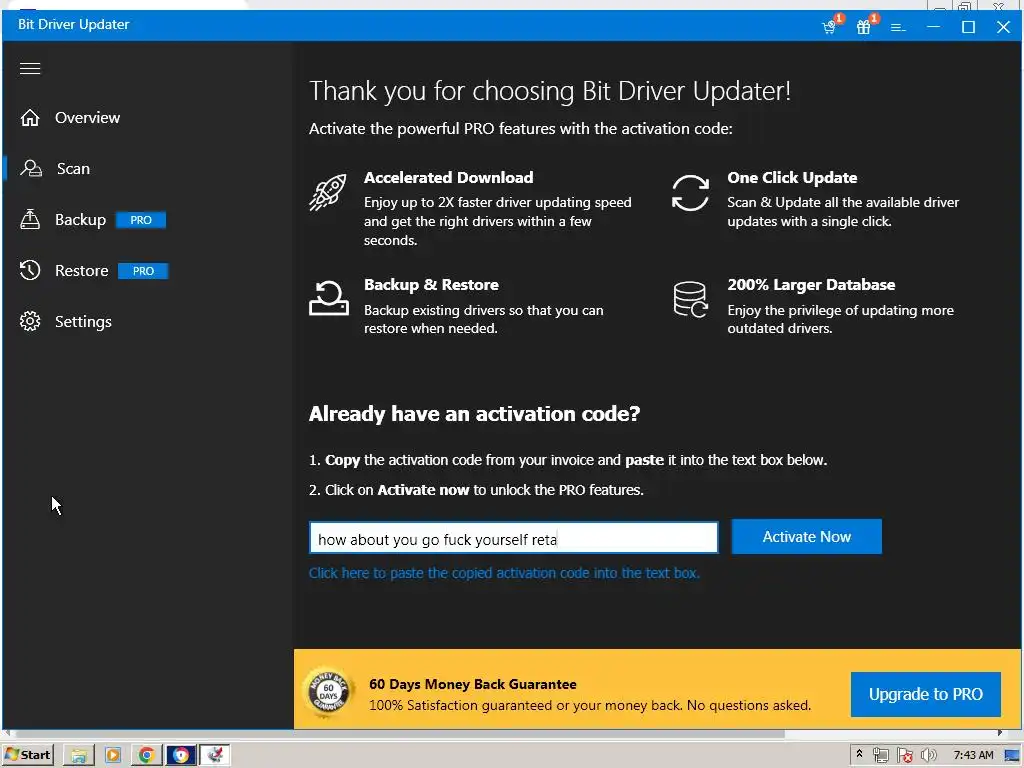Viewport: 1024px width, 768px height.
Task: Click the 'Already have an activation code?' heading
Action: click(x=474, y=414)
